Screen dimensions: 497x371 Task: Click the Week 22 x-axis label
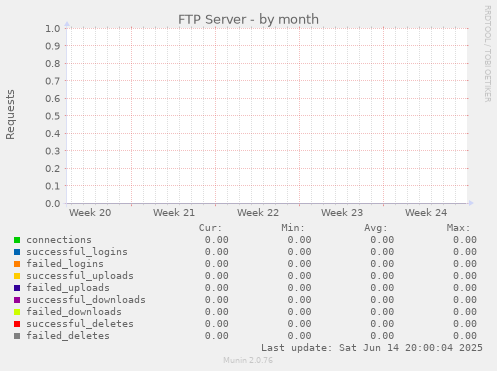pos(258,212)
